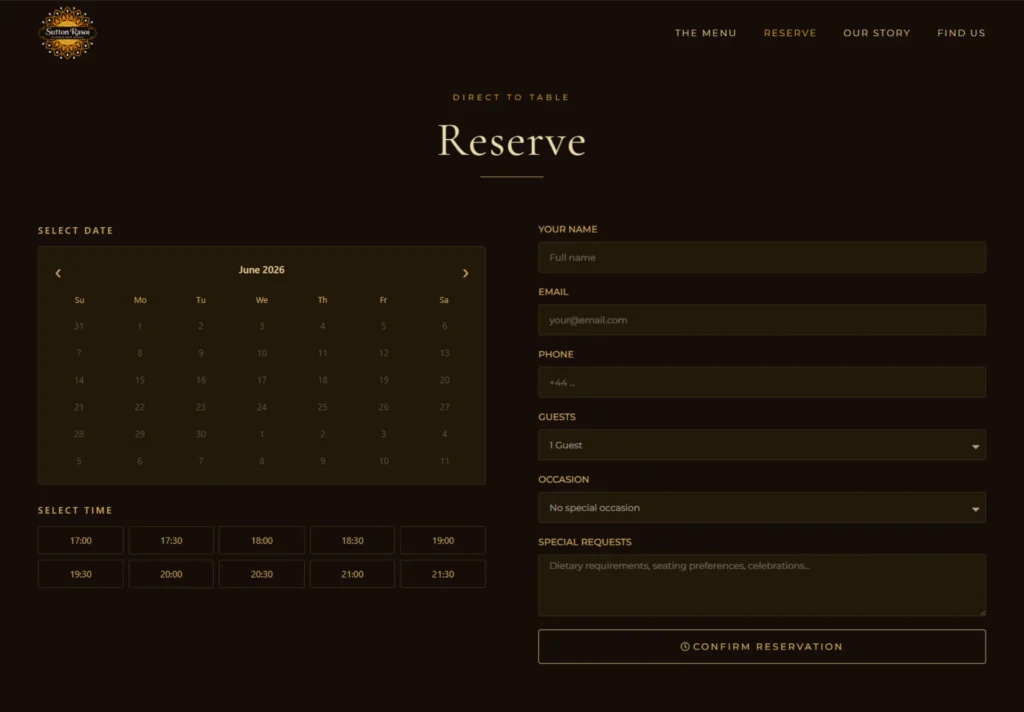
Task: Pick June 21 in the calendar
Action: point(79,407)
